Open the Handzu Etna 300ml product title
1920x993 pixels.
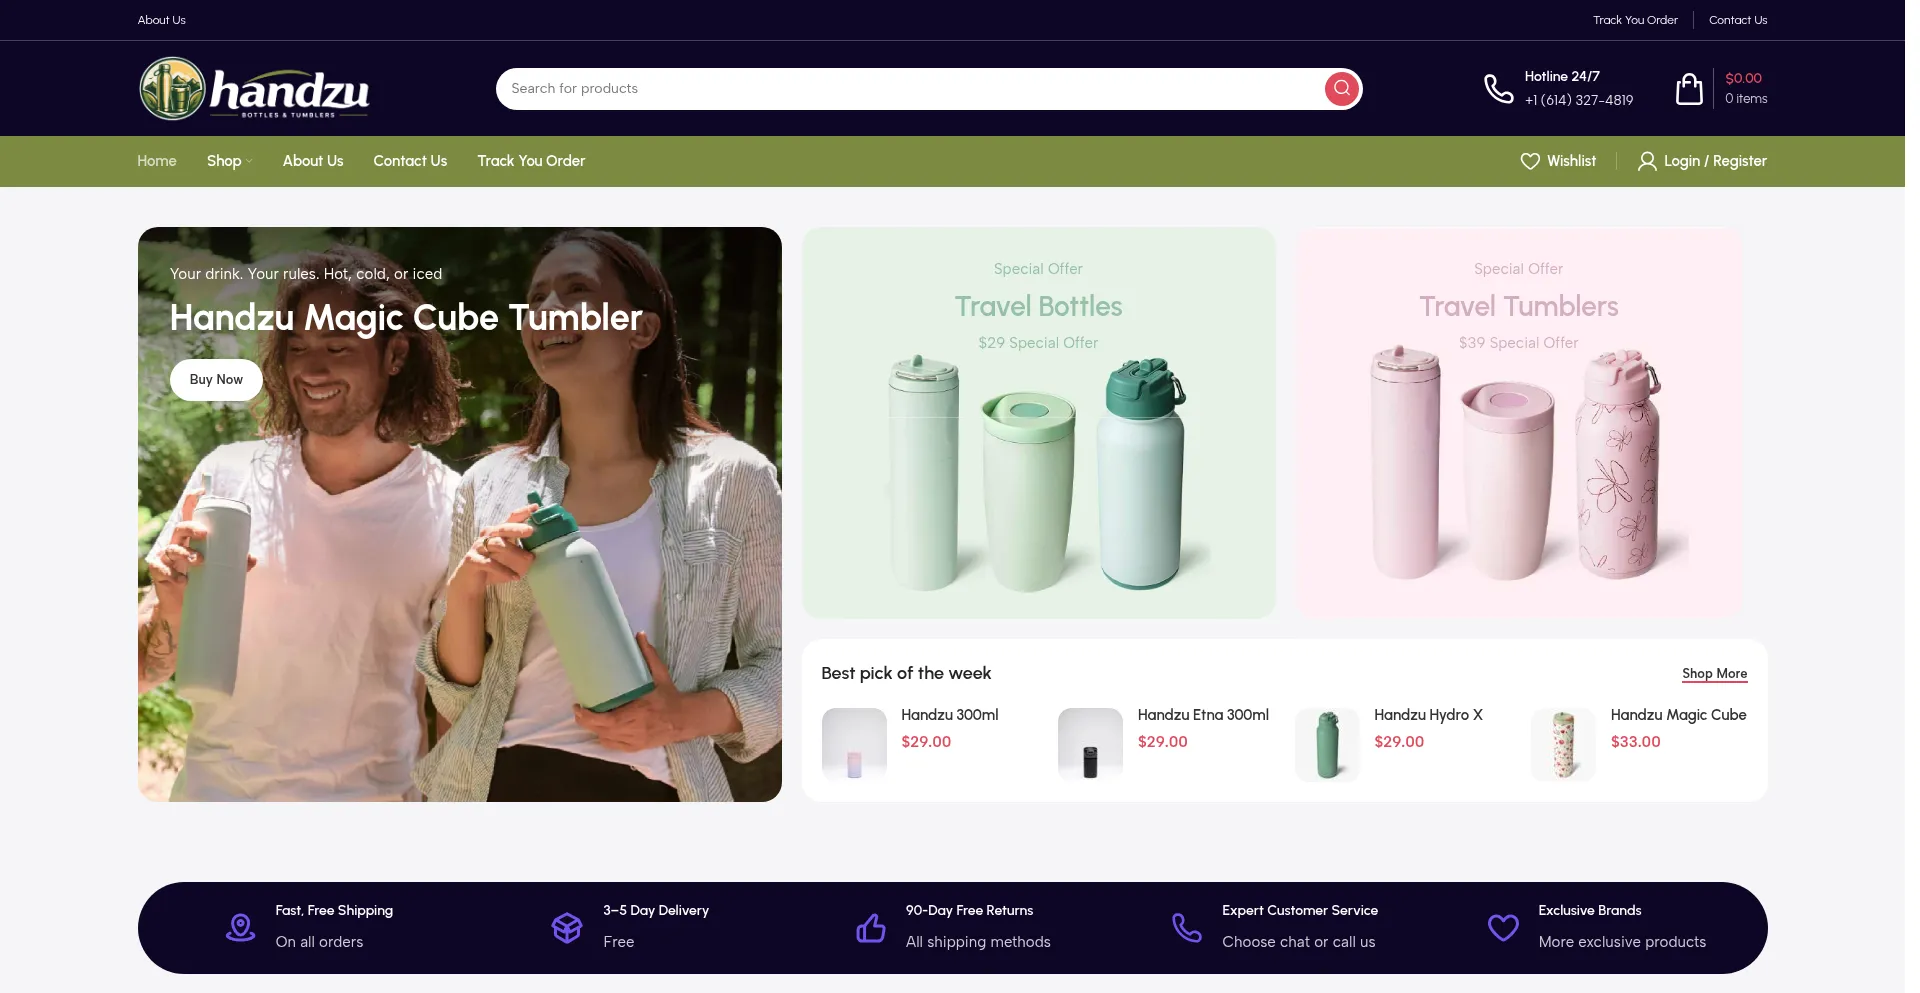click(1203, 715)
